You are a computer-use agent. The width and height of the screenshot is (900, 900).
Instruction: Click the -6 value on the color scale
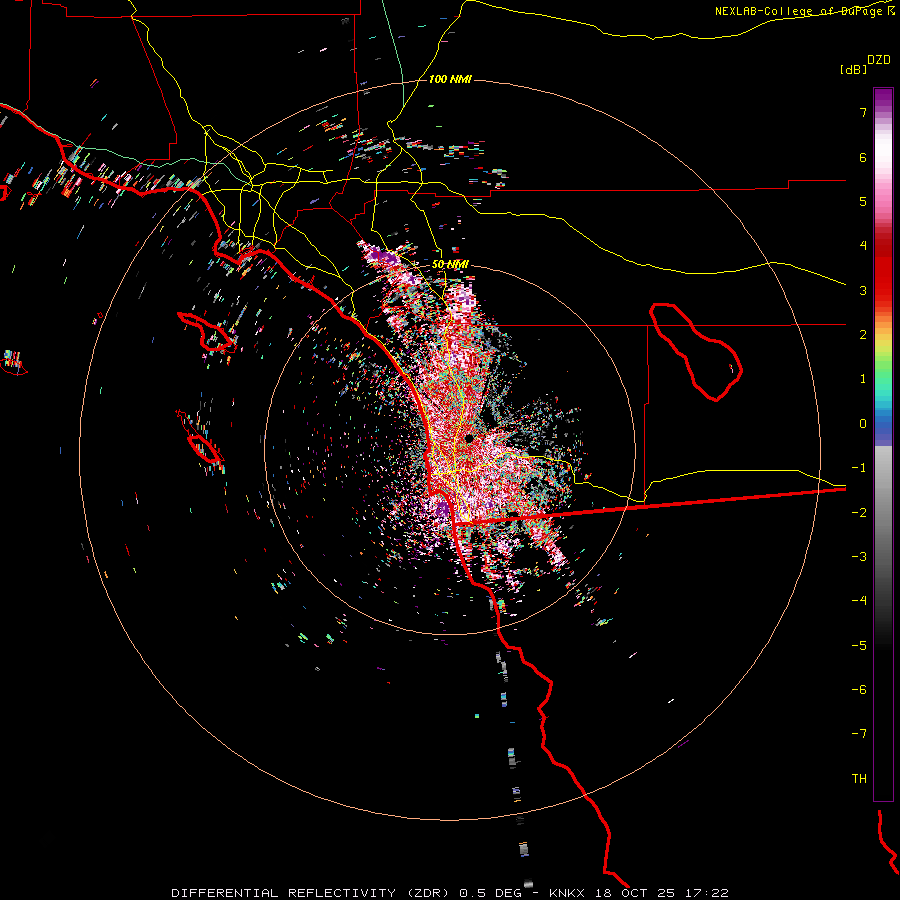point(859,690)
